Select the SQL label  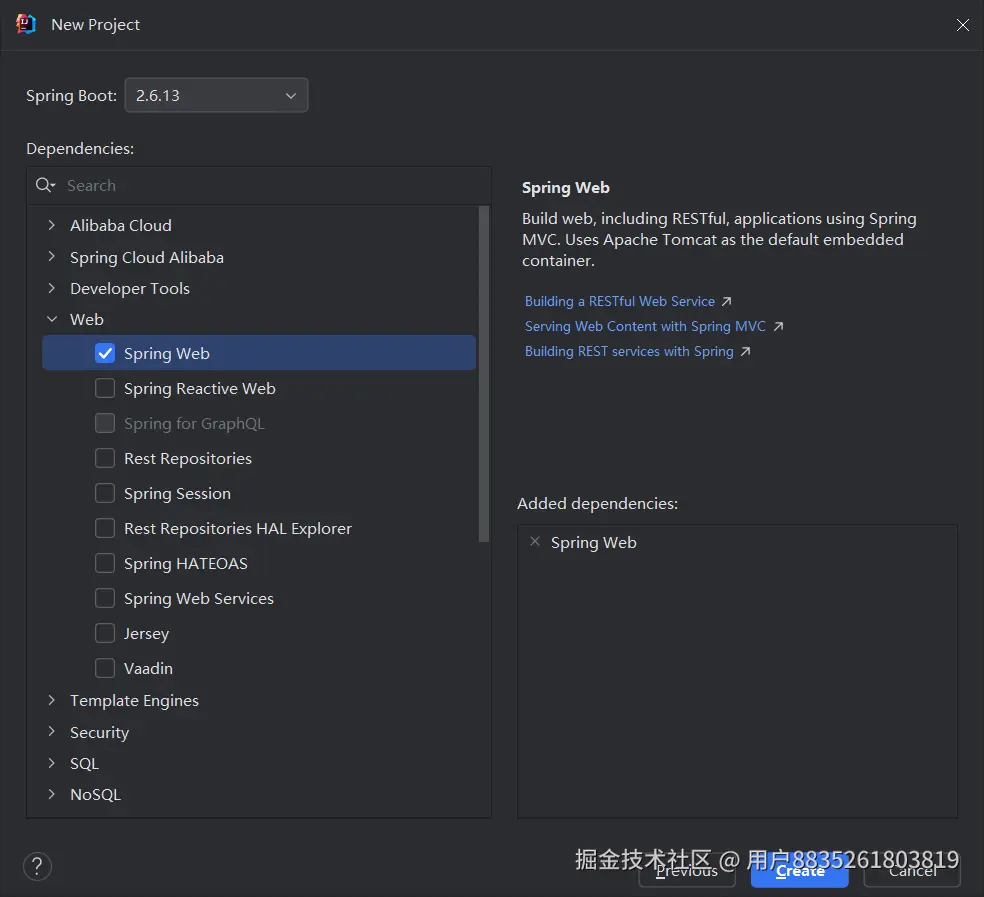coord(84,763)
